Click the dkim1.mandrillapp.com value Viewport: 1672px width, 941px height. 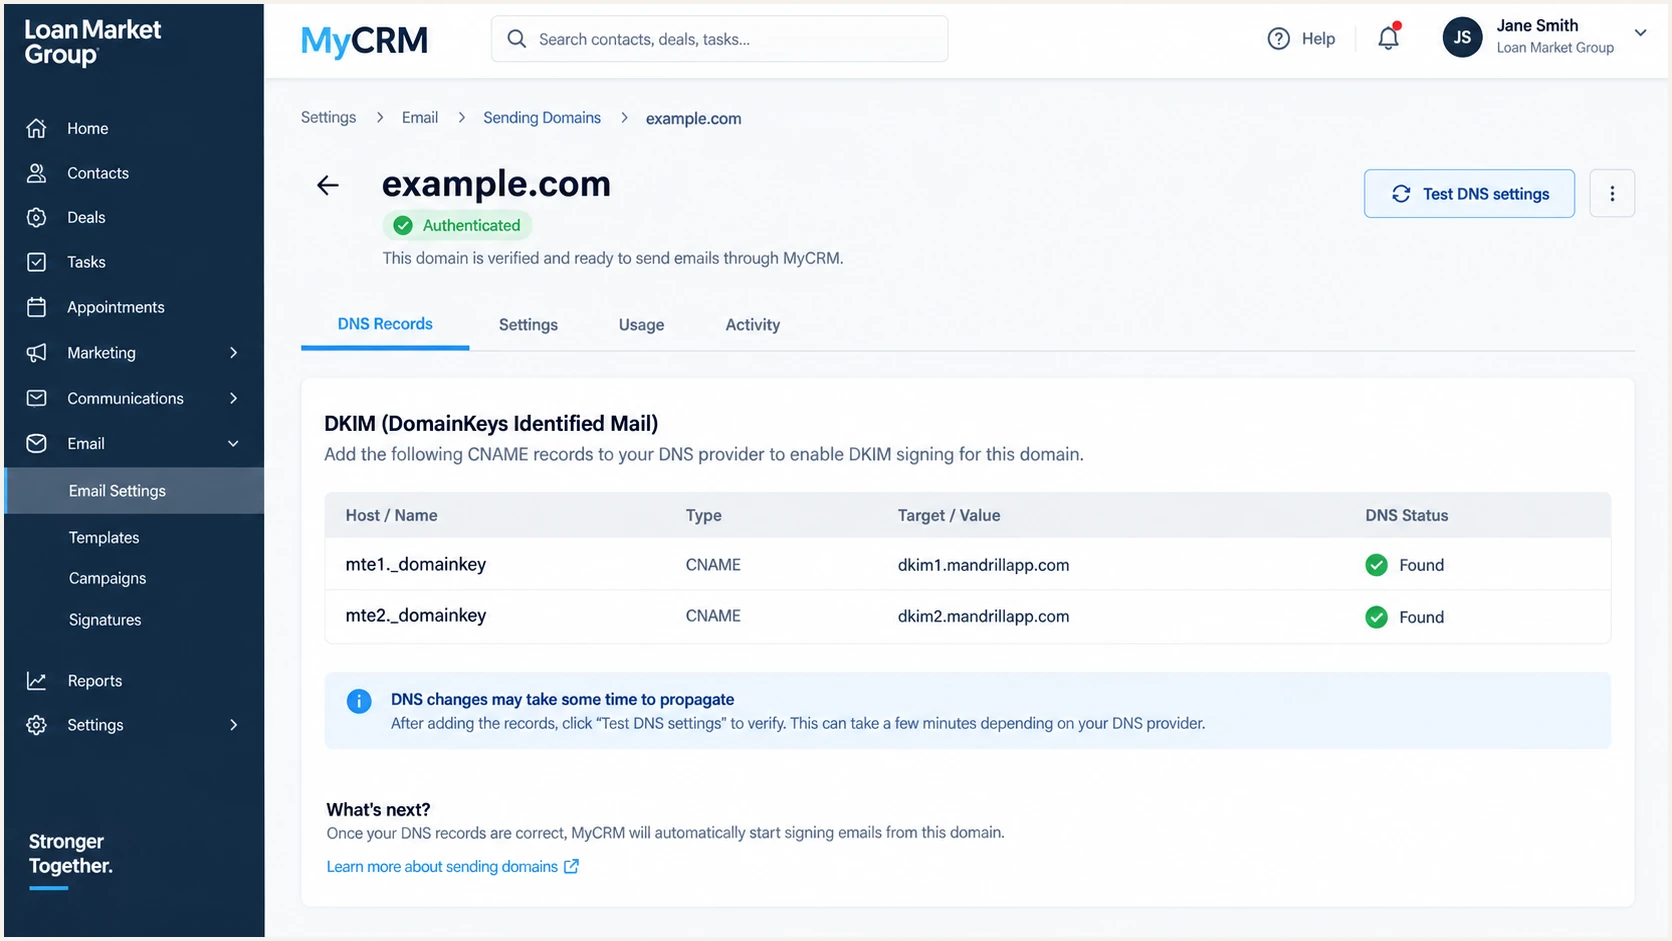click(983, 565)
